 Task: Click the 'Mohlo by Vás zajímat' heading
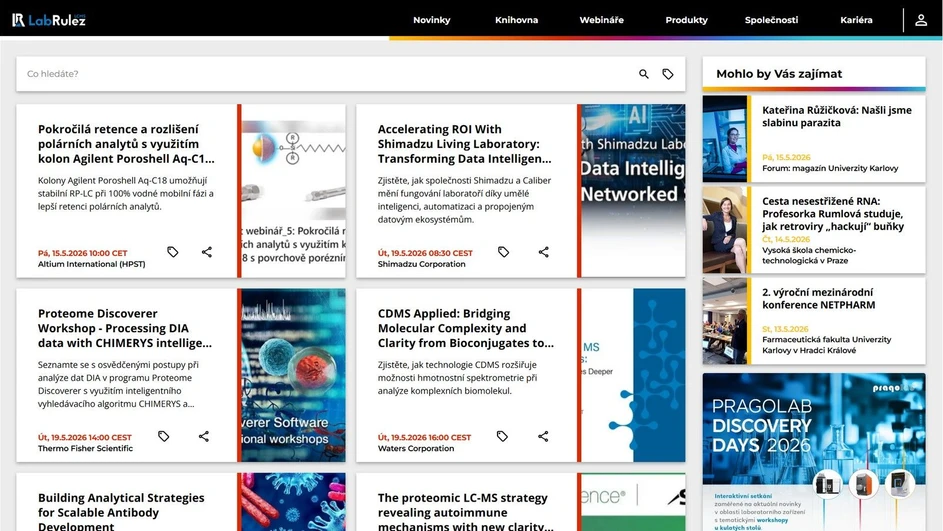coord(779,74)
